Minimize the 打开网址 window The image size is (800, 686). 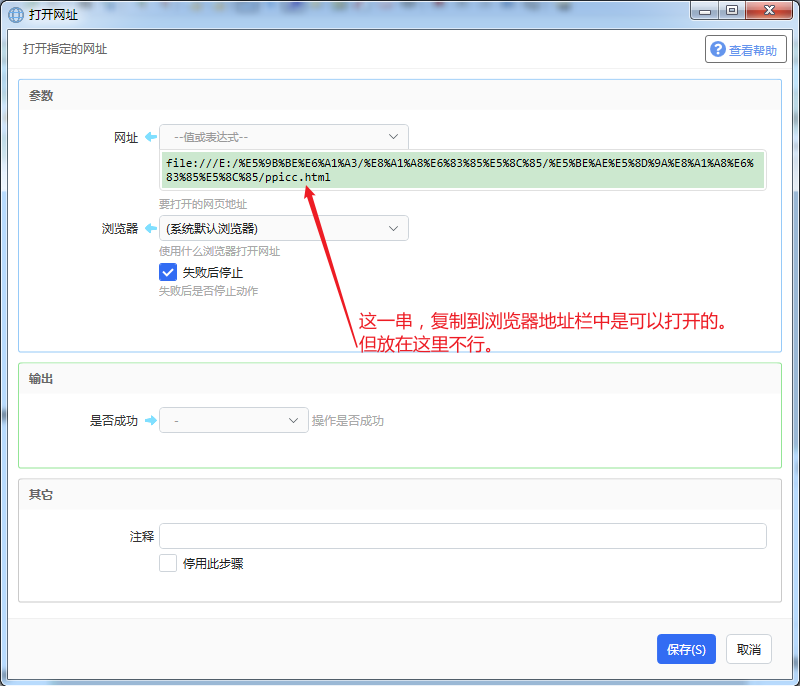705,10
